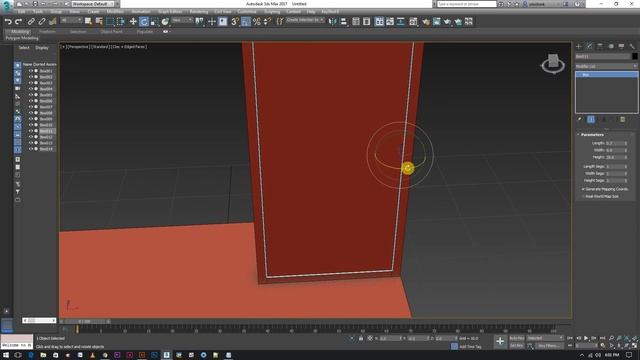640x360 pixels.
Task: Open the Rendering menu
Action: coord(199,12)
